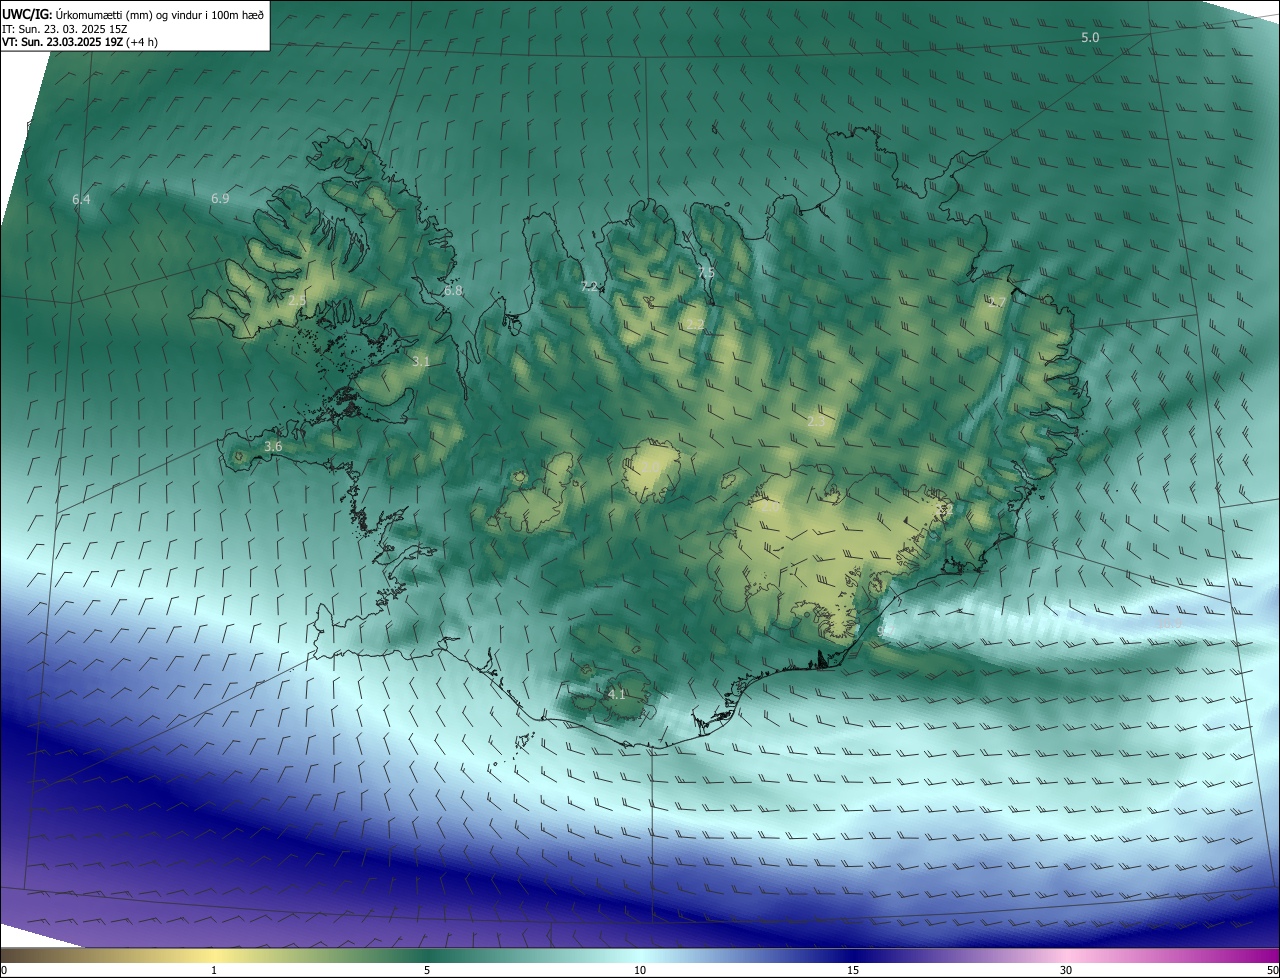
Task: Click the 15 tick on the color scale
Action: point(853,970)
